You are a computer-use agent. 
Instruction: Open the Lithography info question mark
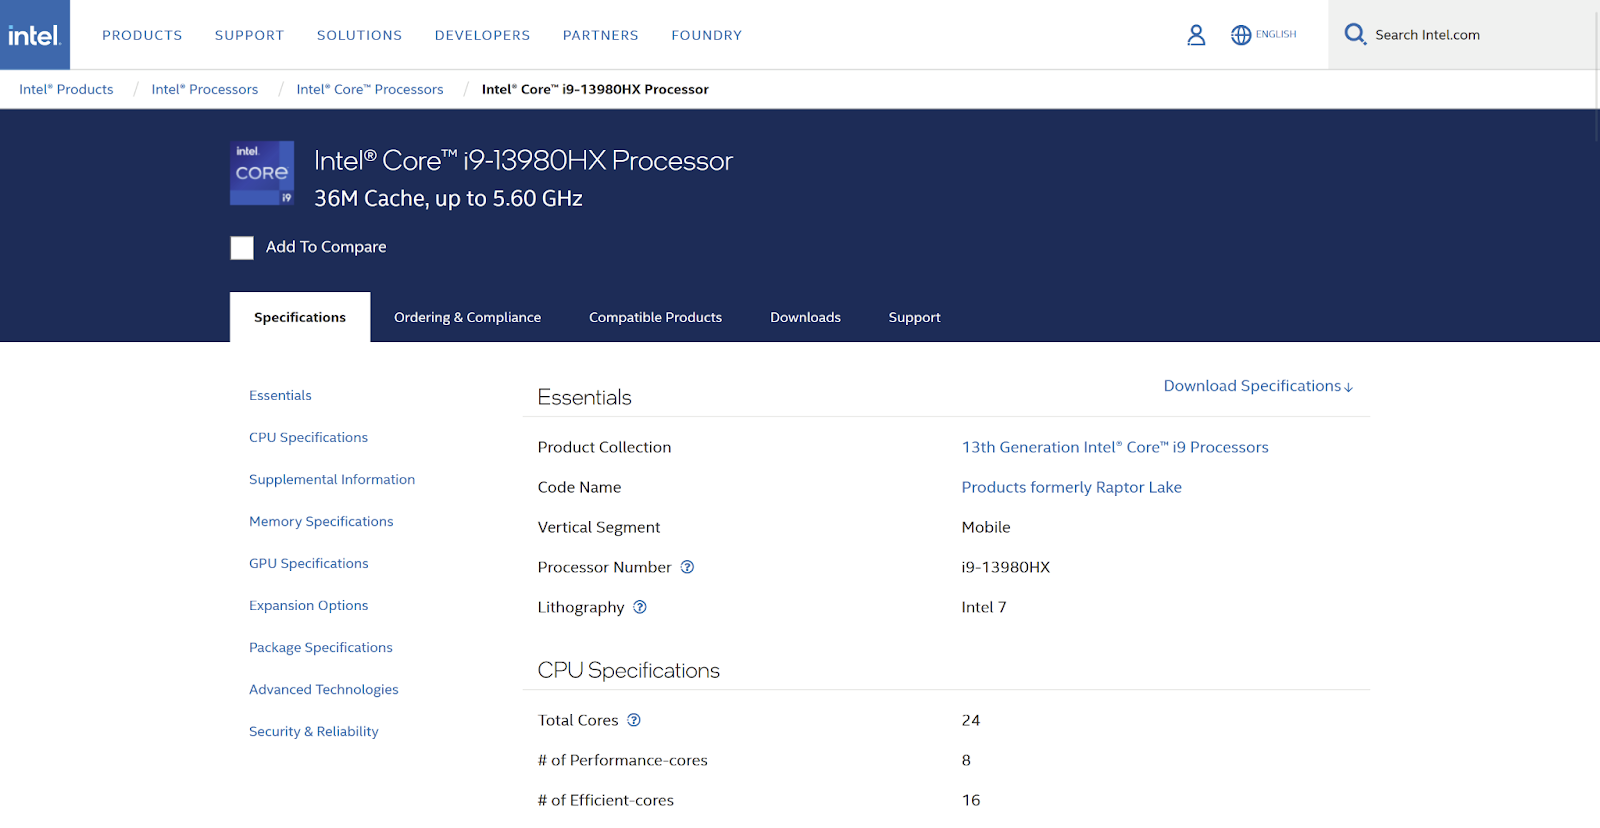click(640, 607)
